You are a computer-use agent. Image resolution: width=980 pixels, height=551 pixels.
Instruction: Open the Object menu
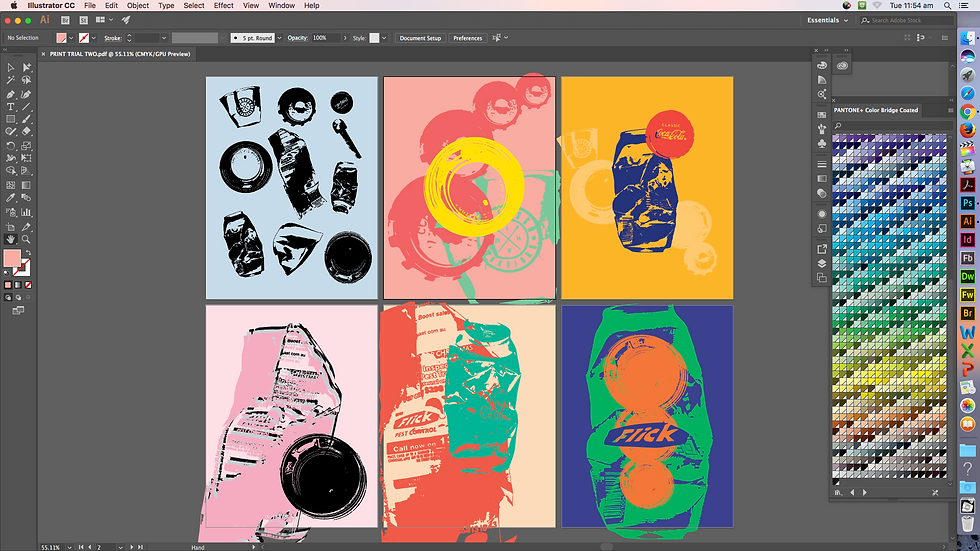click(x=138, y=5)
